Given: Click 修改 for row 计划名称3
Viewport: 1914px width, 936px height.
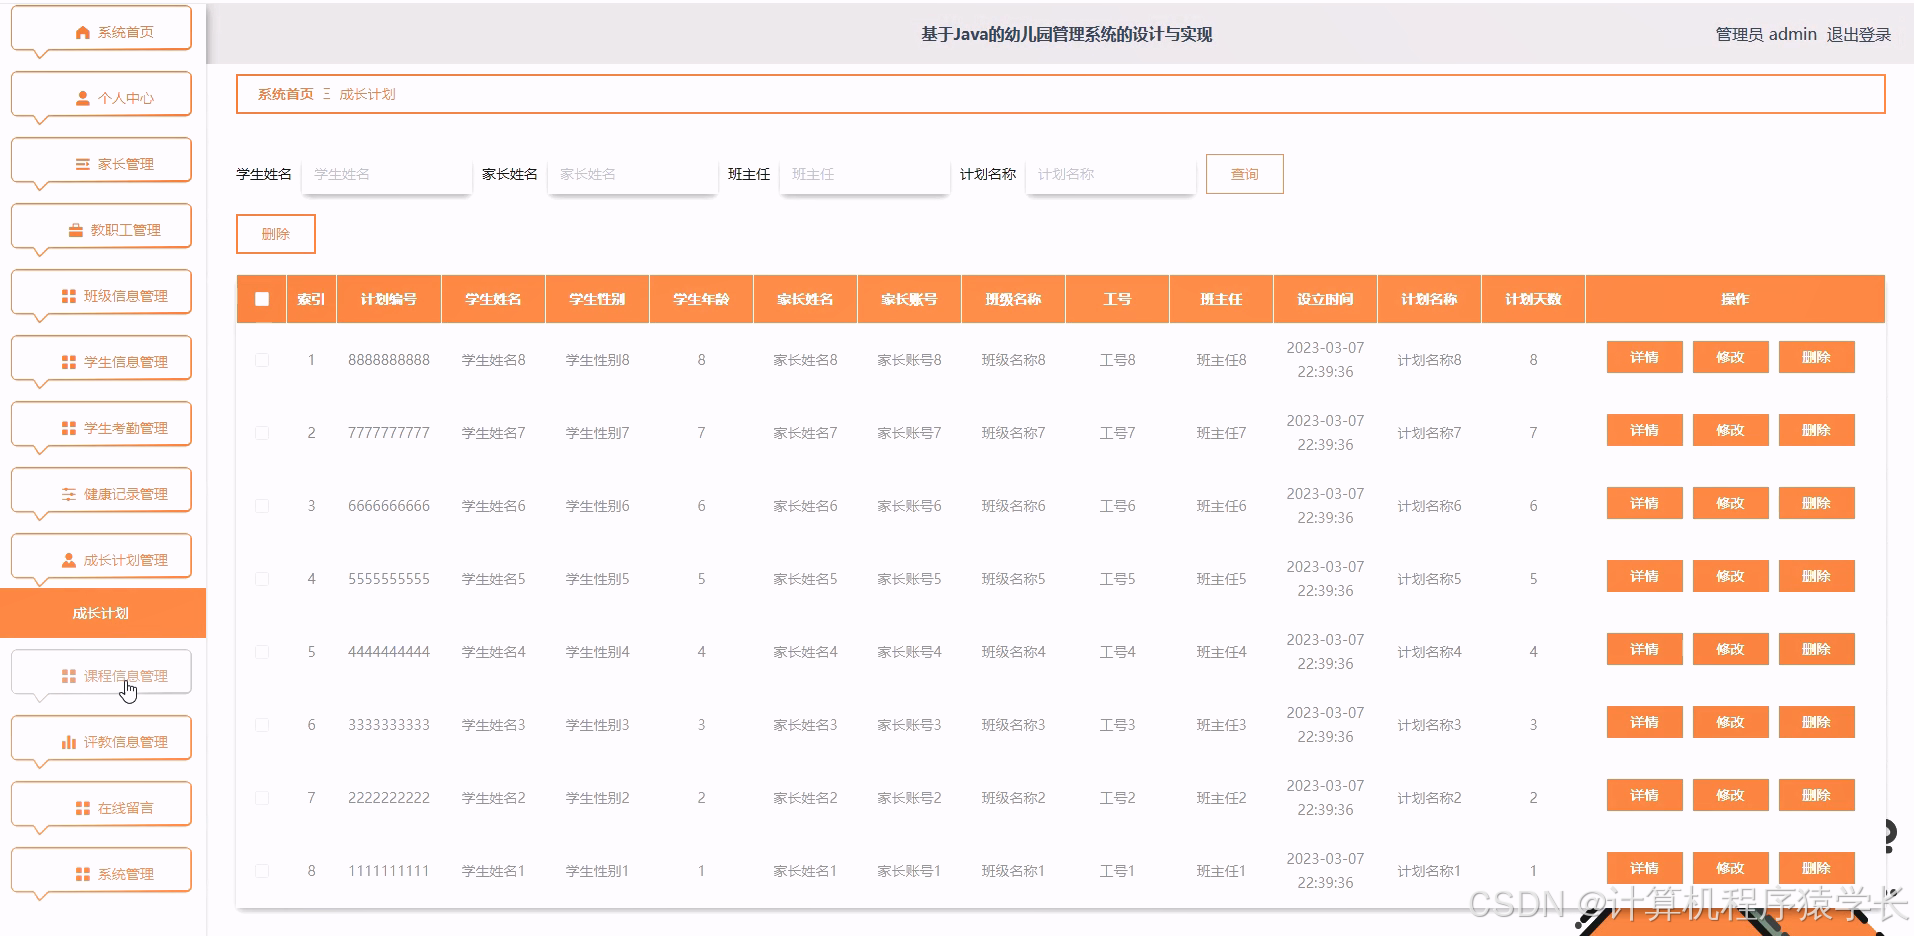Looking at the screenshot, I should tap(1730, 722).
